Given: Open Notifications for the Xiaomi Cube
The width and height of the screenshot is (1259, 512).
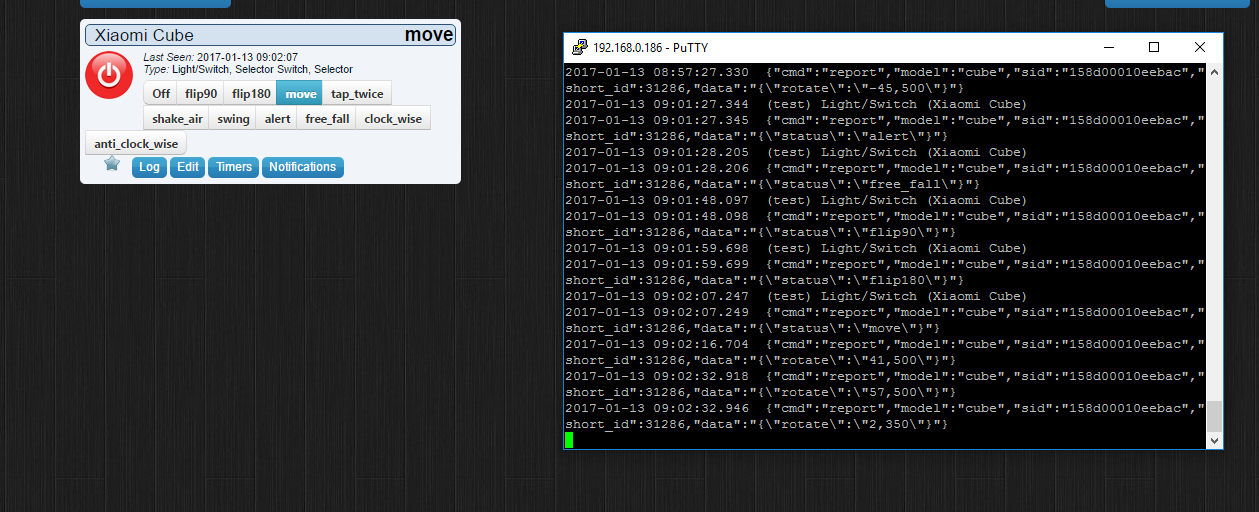Looking at the screenshot, I should tap(302, 167).
